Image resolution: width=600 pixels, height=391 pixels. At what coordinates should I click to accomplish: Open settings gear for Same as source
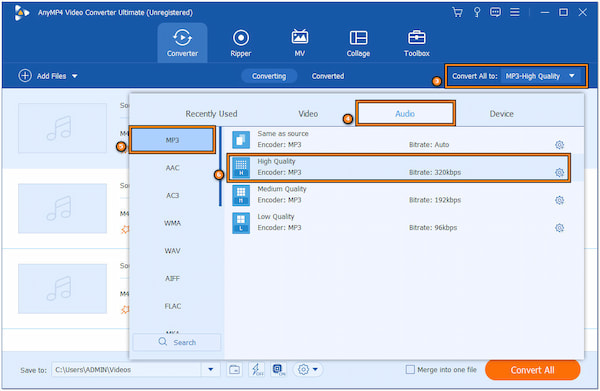pos(559,145)
